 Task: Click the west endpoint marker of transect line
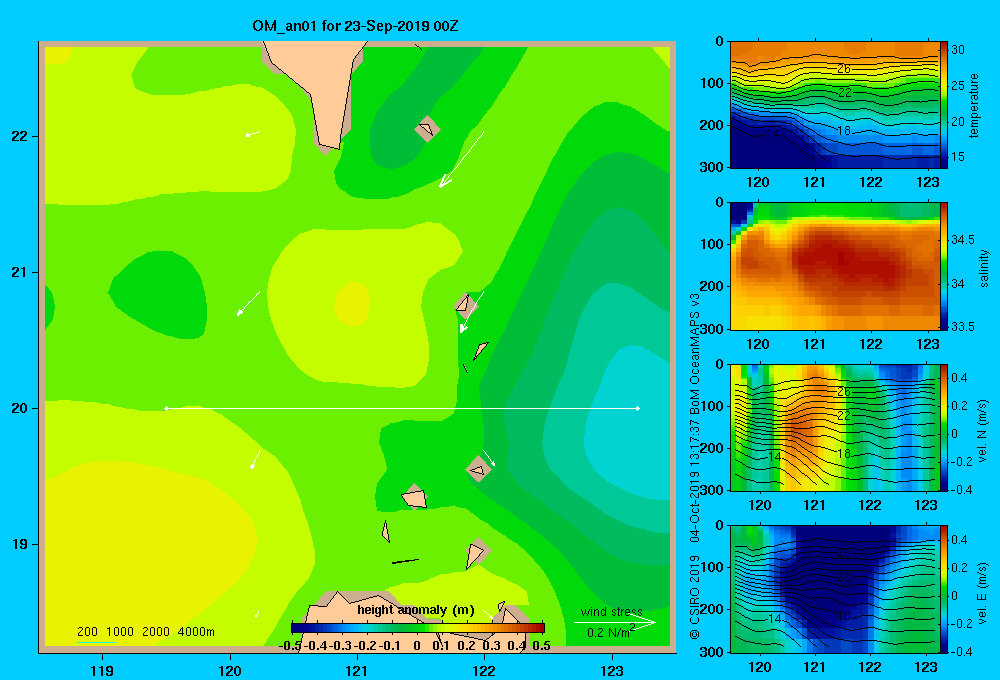tap(166, 408)
